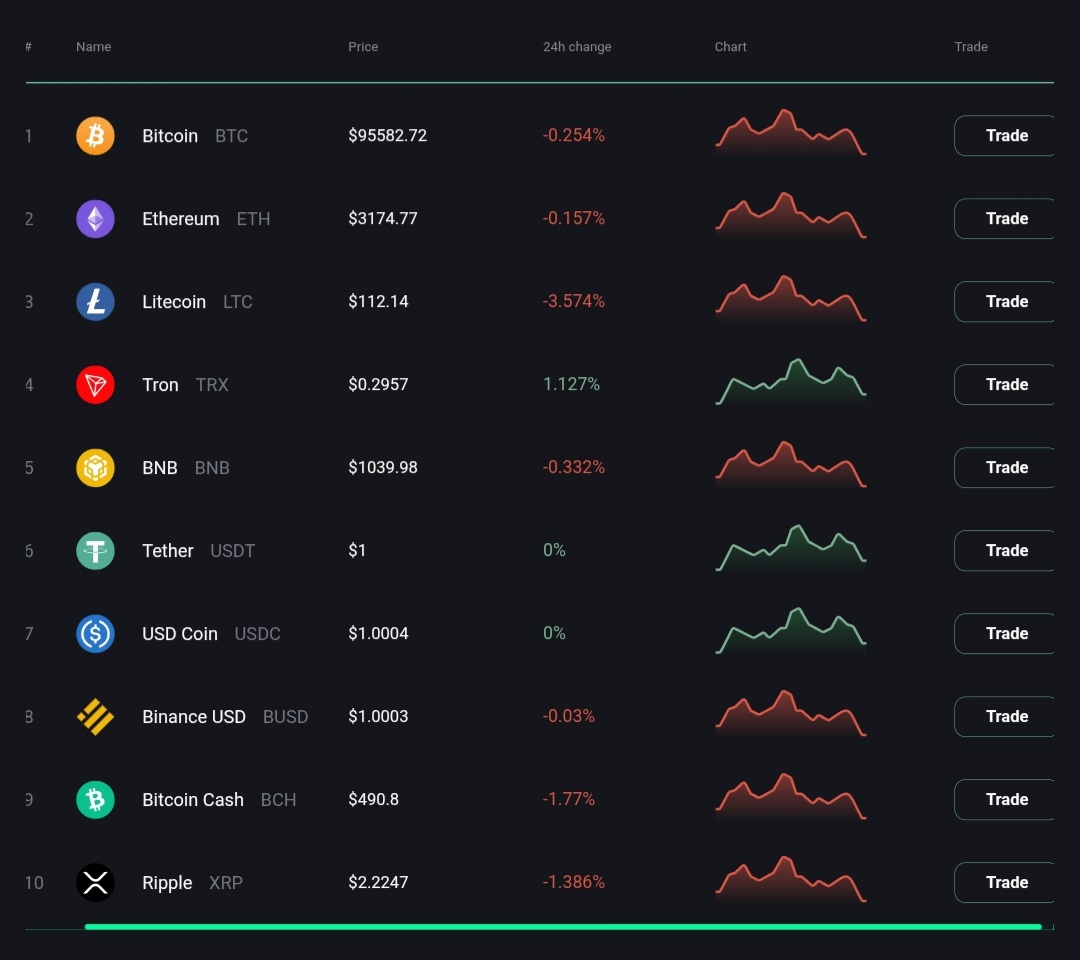Click the ETH ticker symbol
Viewport: 1080px width, 960px height.
(x=253, y=219)
